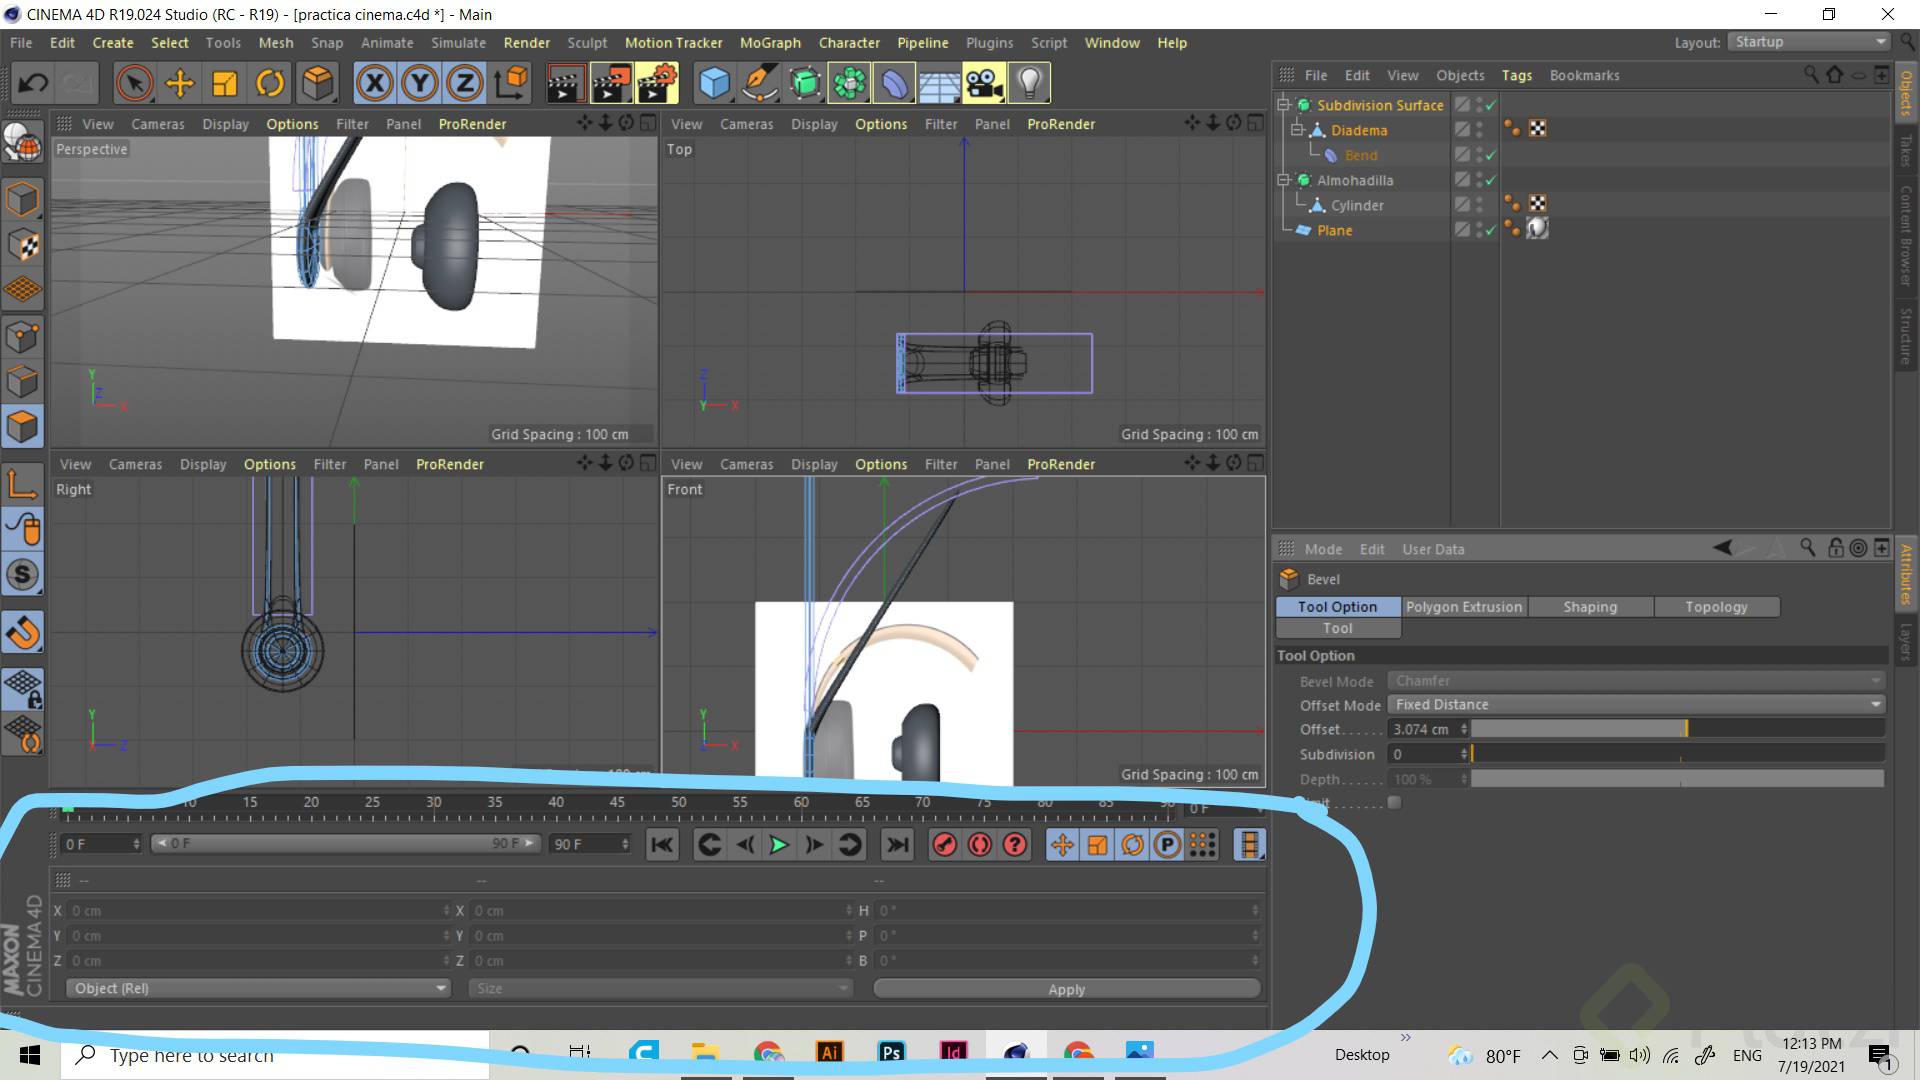Select the Pen spline tool icon
The width and height of the screenshot is (1920, 1080).
click(760, 83)
